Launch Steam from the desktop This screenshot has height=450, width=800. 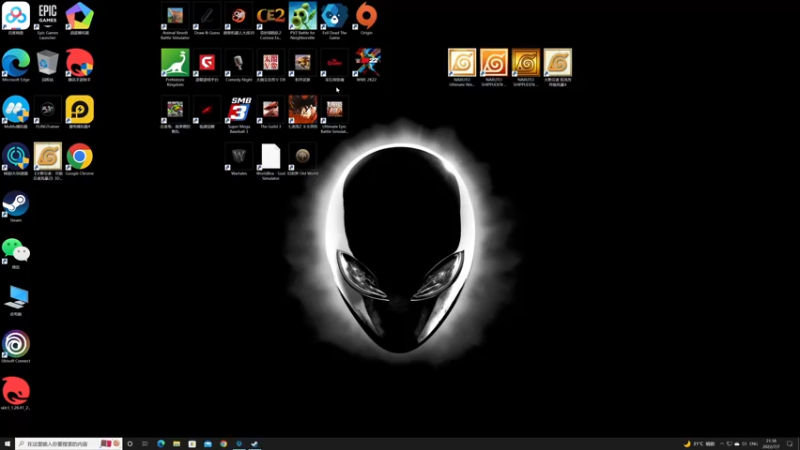coord(16,206)
